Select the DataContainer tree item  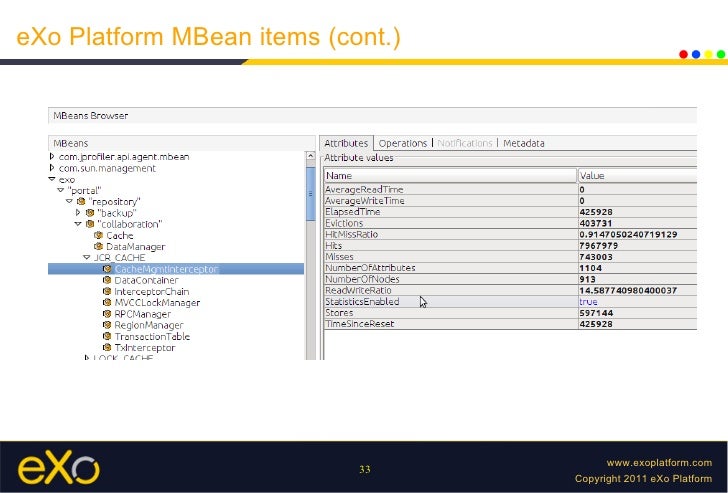[146, 280]
